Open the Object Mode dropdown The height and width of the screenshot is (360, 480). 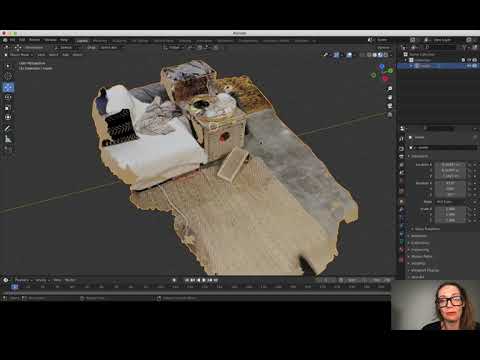tap(19, 55)
